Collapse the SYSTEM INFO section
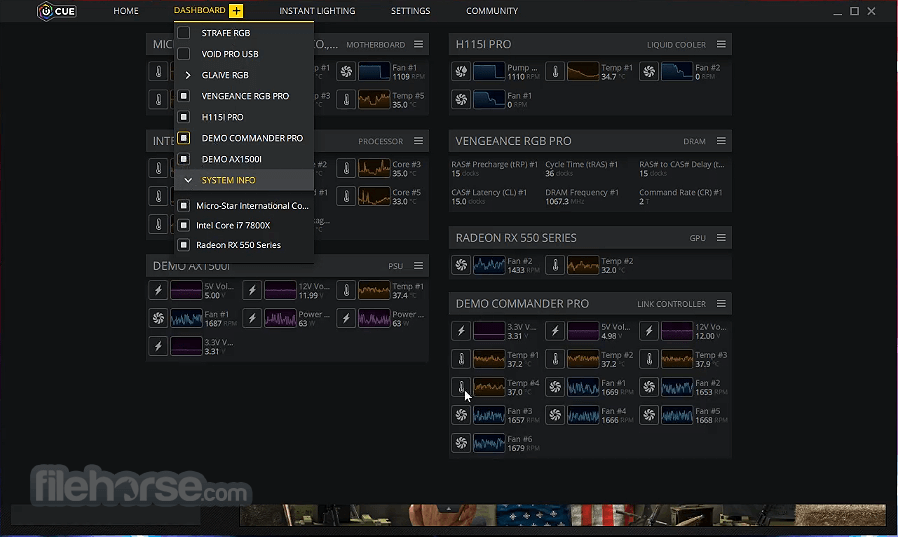This screenshot has height=537, width=898. click(187, 180)
